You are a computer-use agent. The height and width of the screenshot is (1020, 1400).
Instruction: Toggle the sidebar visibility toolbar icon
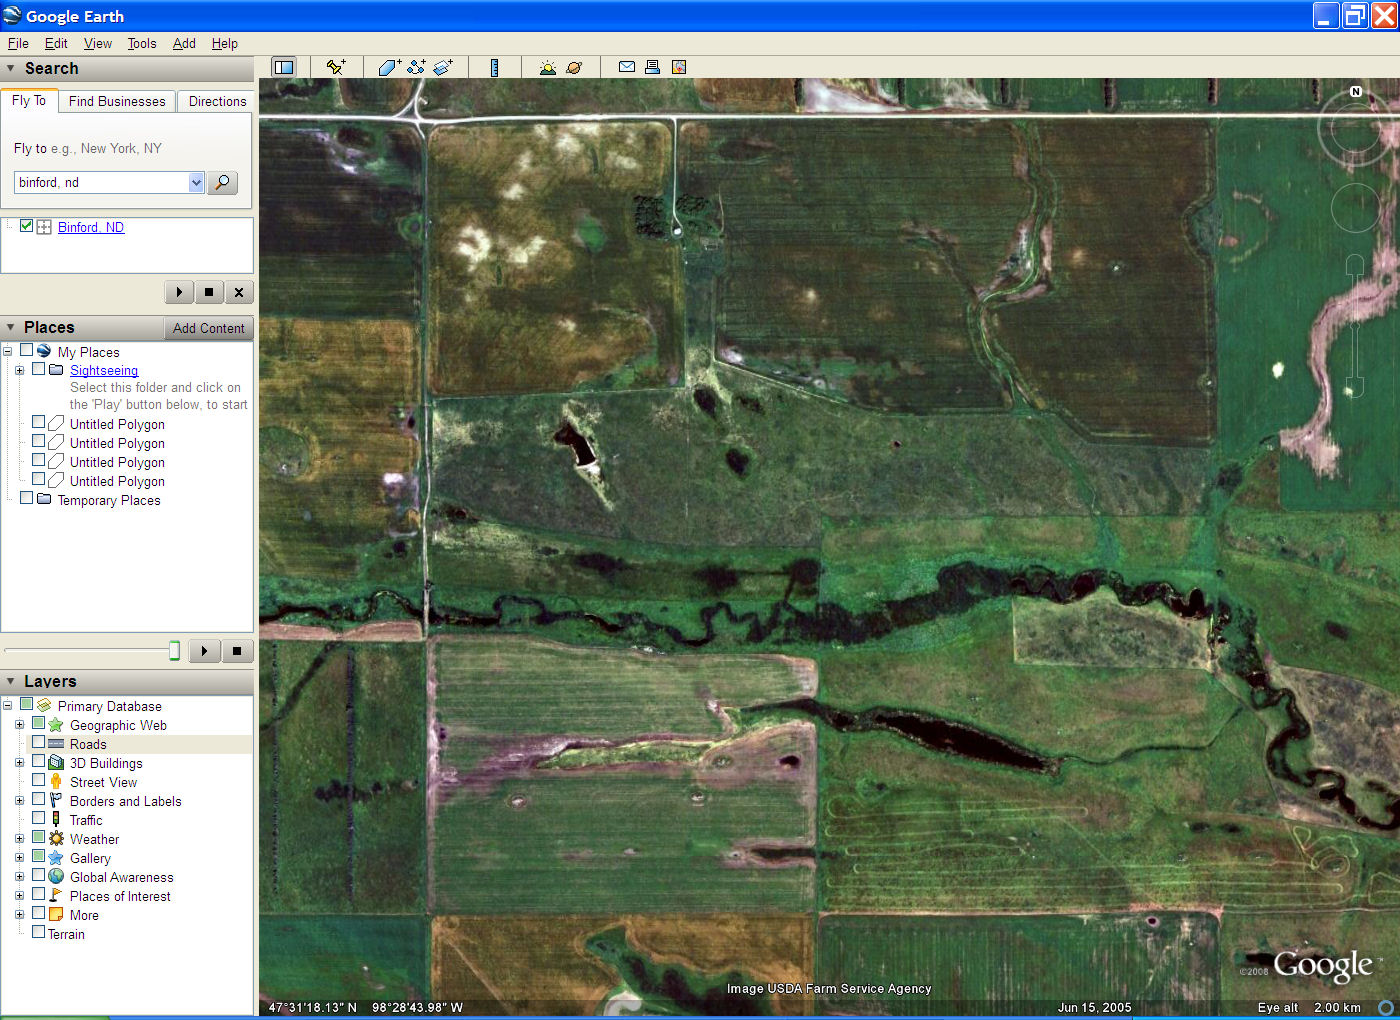click(x=284, y=67)
